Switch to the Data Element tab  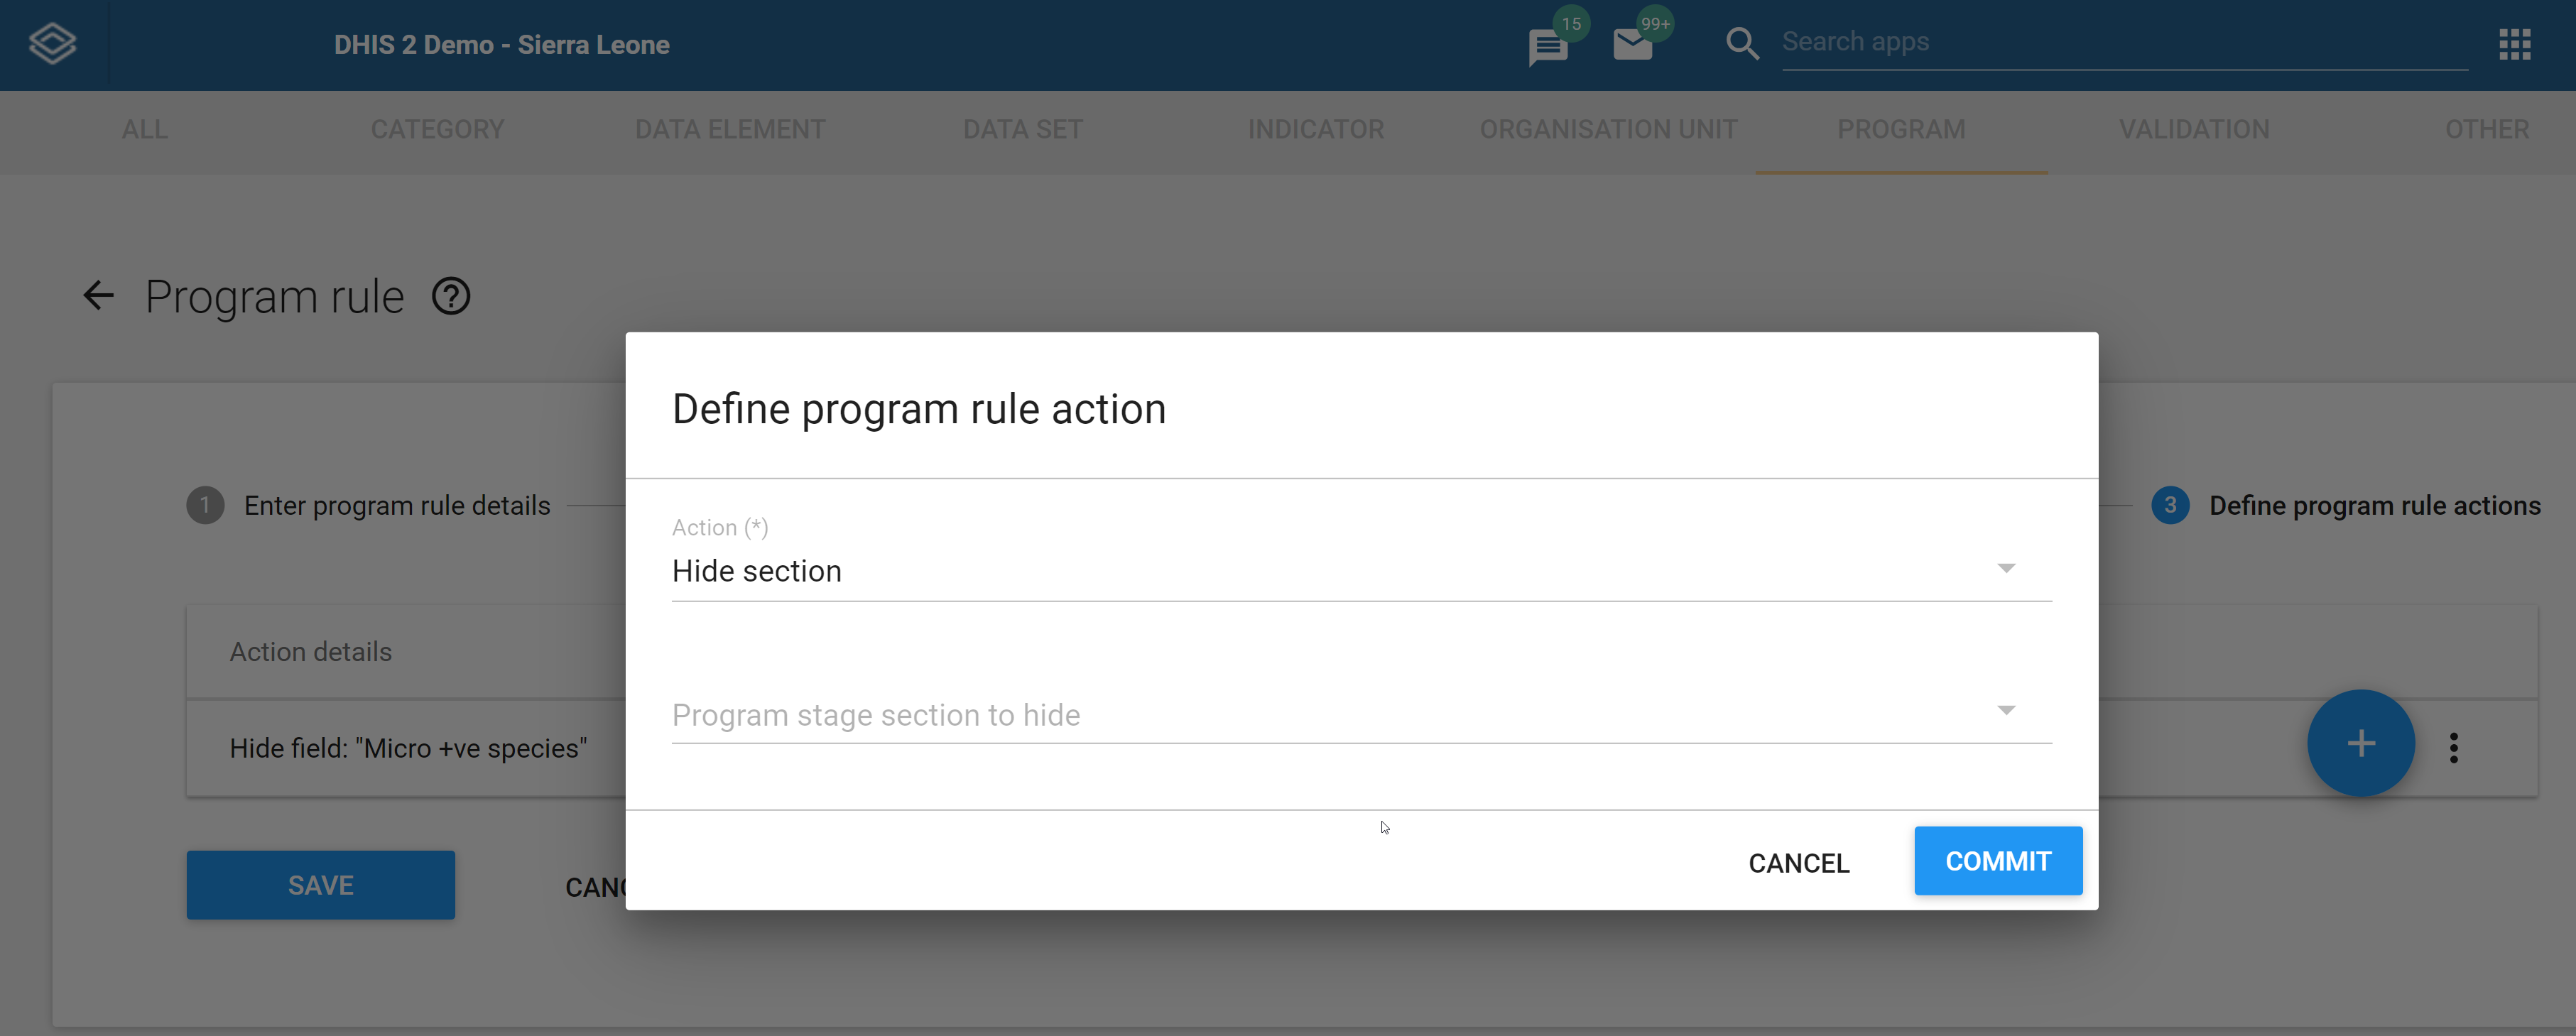730,130
